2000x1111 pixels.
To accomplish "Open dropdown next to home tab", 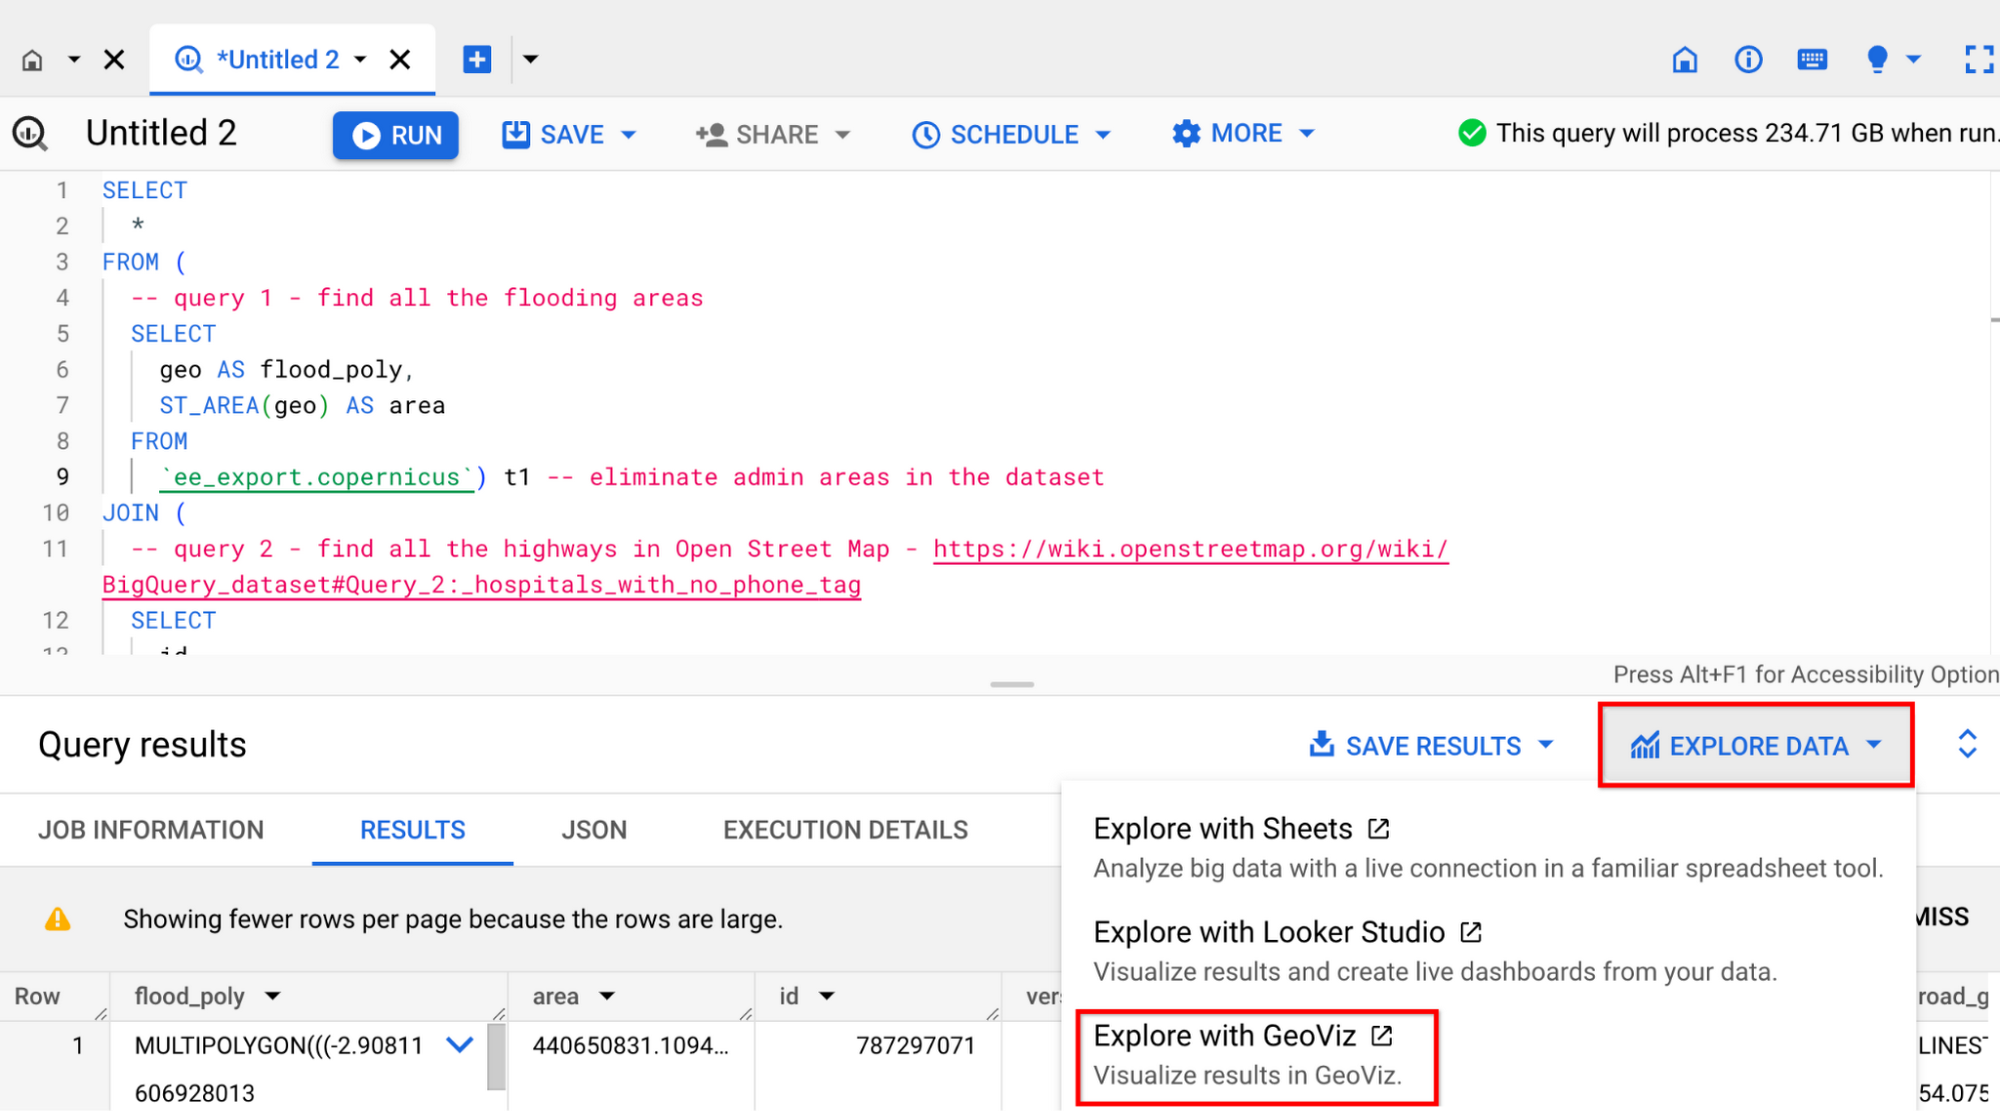I will pyautogui.click(x=74, y=60).
